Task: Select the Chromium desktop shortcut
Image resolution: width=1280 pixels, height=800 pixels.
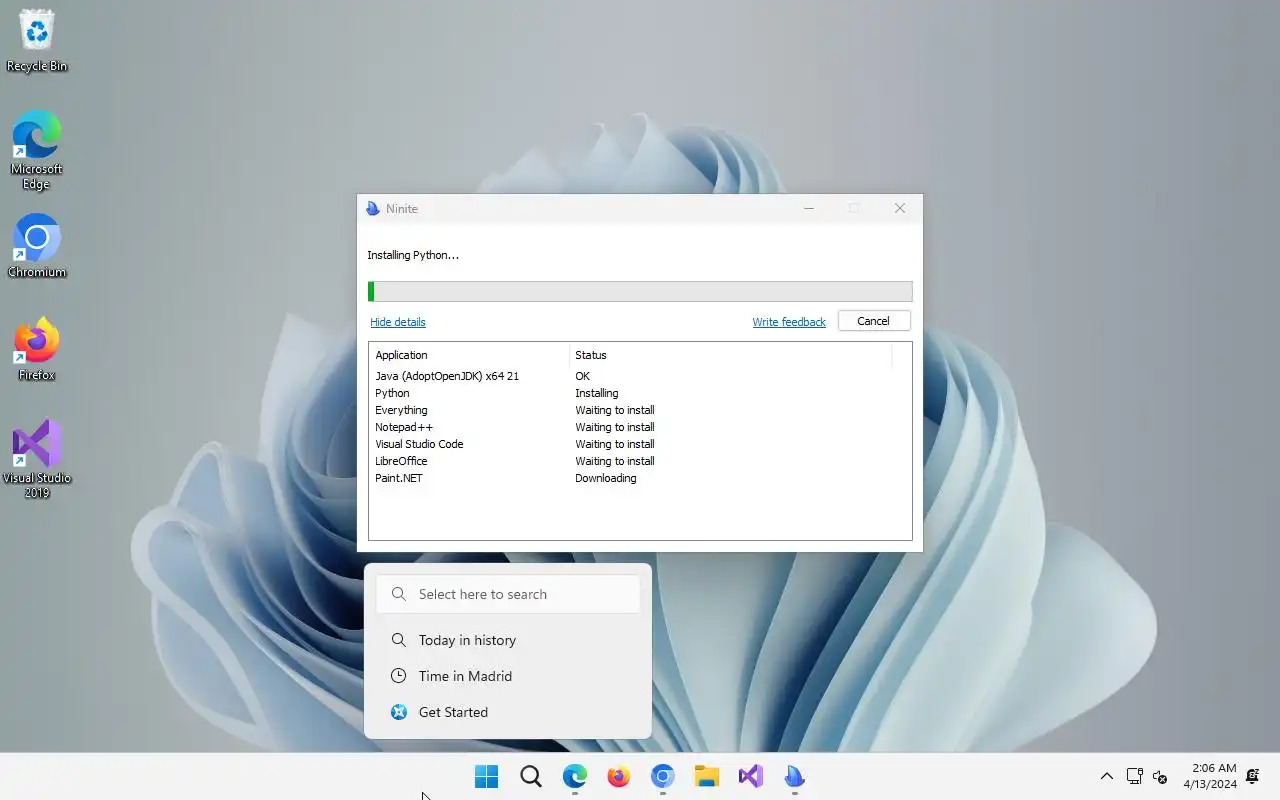Action: pos(37,246)
